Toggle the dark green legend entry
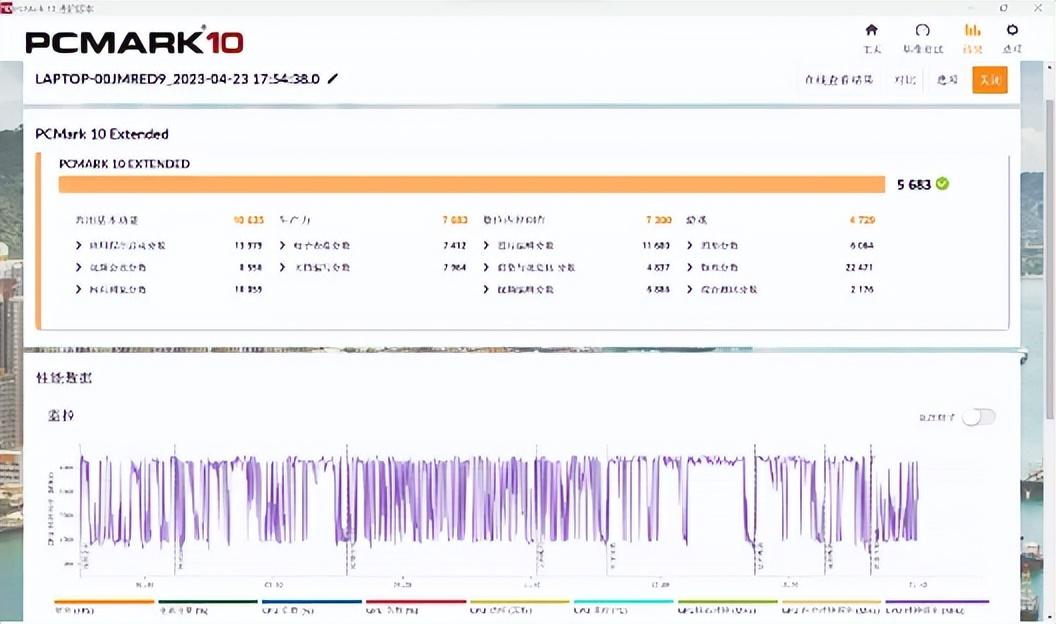This screenshot has height=624, width=1056. click(x=208, y=606)
